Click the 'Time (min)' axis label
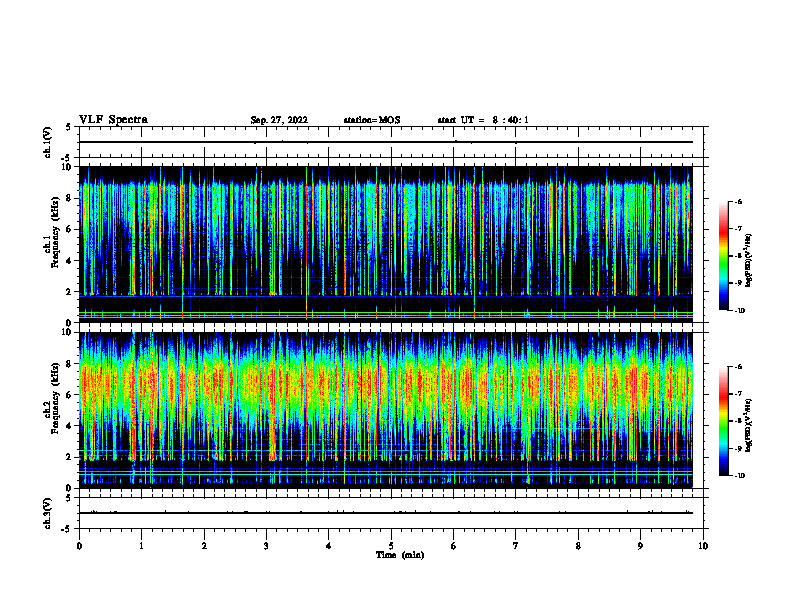The width and height of the screenshot is (792, 612). pyautogui.click(x=400, y=555)
